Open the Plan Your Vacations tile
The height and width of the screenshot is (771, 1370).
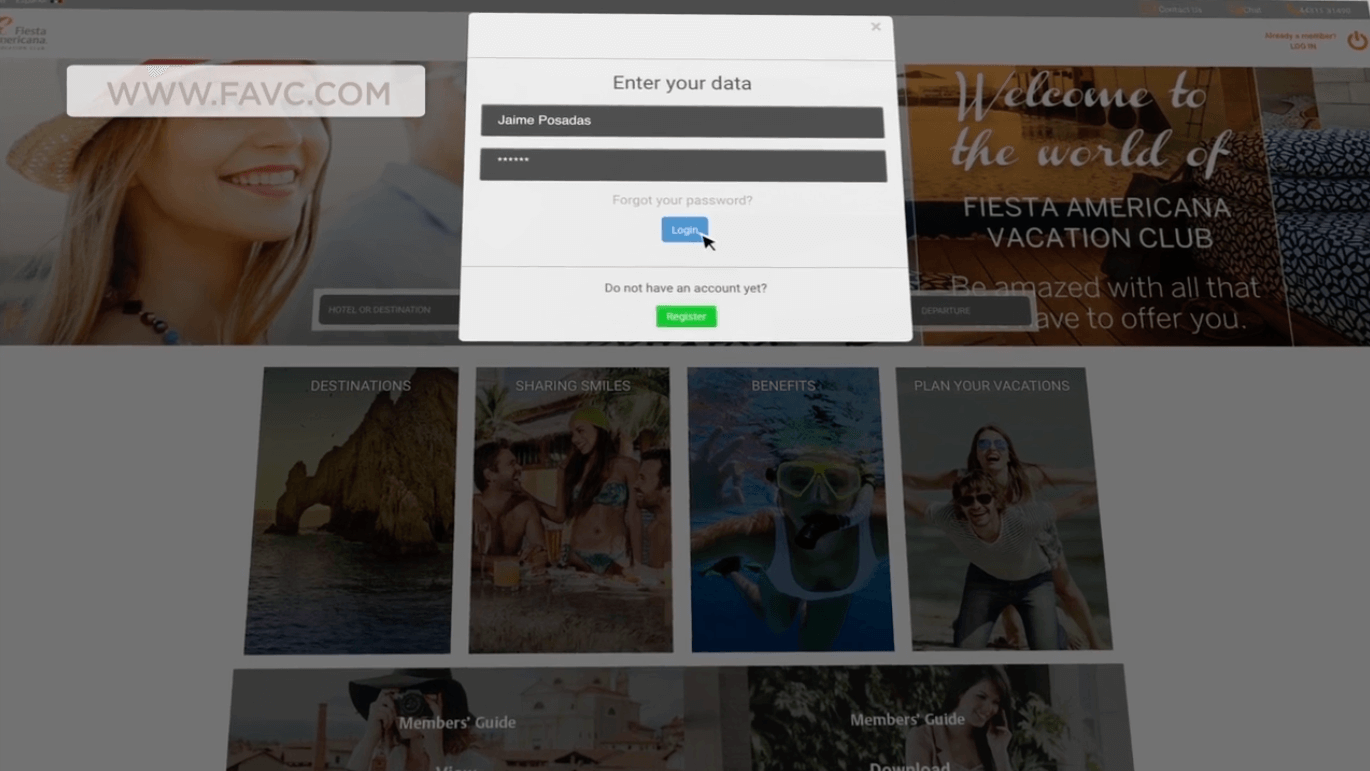point(1003,509)
